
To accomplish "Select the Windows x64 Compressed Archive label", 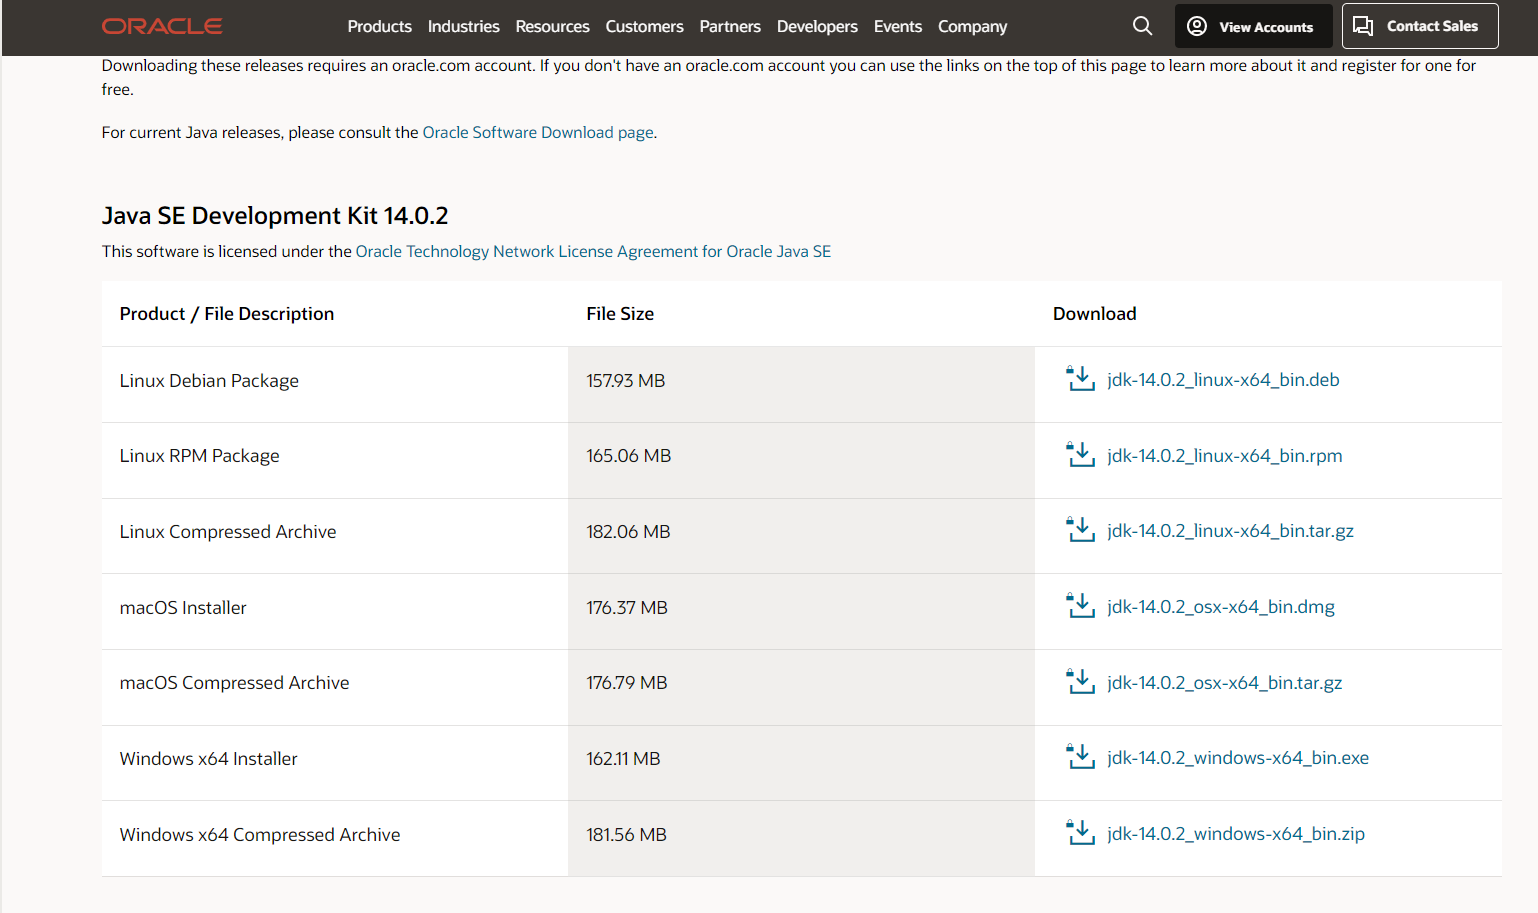I will (x=260, y=835).
